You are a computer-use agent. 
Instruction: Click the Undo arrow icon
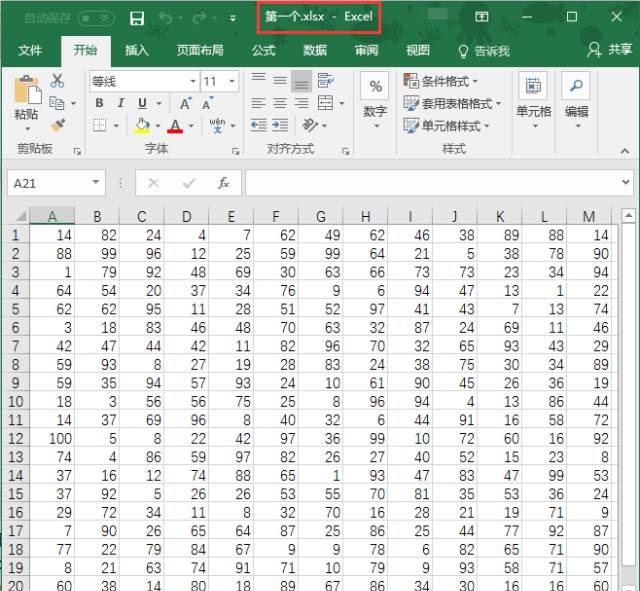tap(165, 18)
